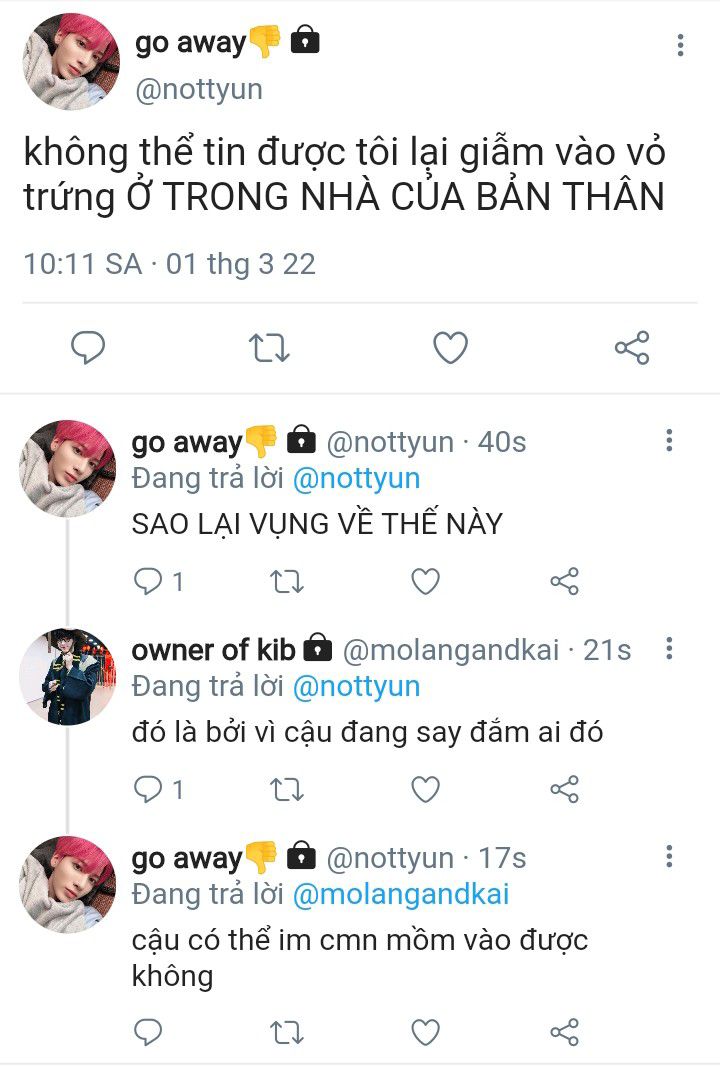Share the main tweet

point(632,348)
